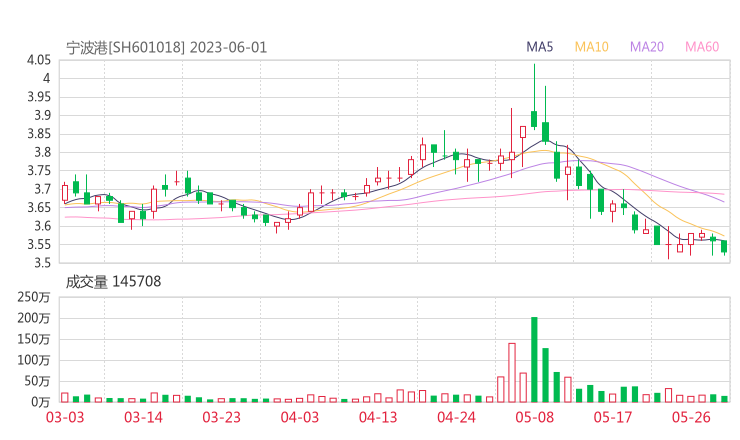Click the 3.65 price axis label

[x=39, y=207]
